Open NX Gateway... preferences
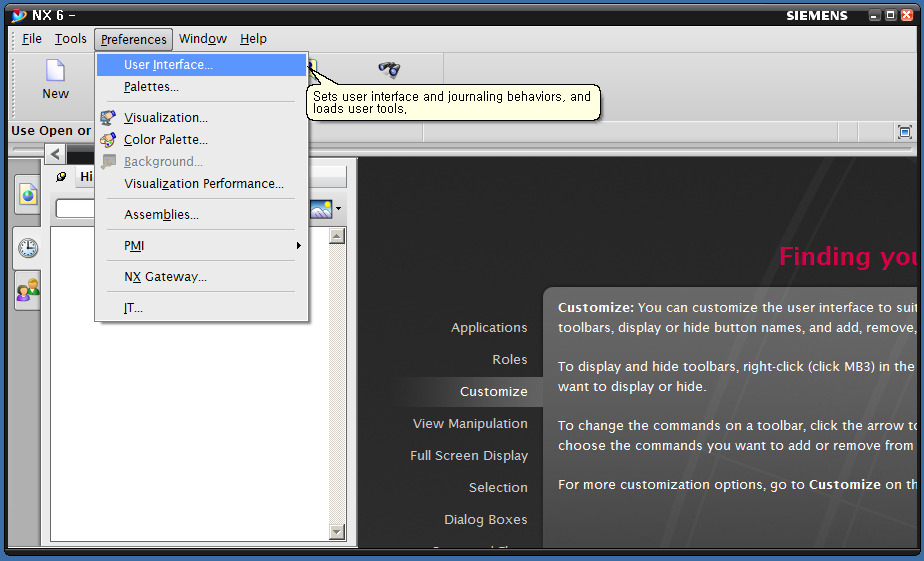Screen dimensions: 924x561 (x=202, y=276)
